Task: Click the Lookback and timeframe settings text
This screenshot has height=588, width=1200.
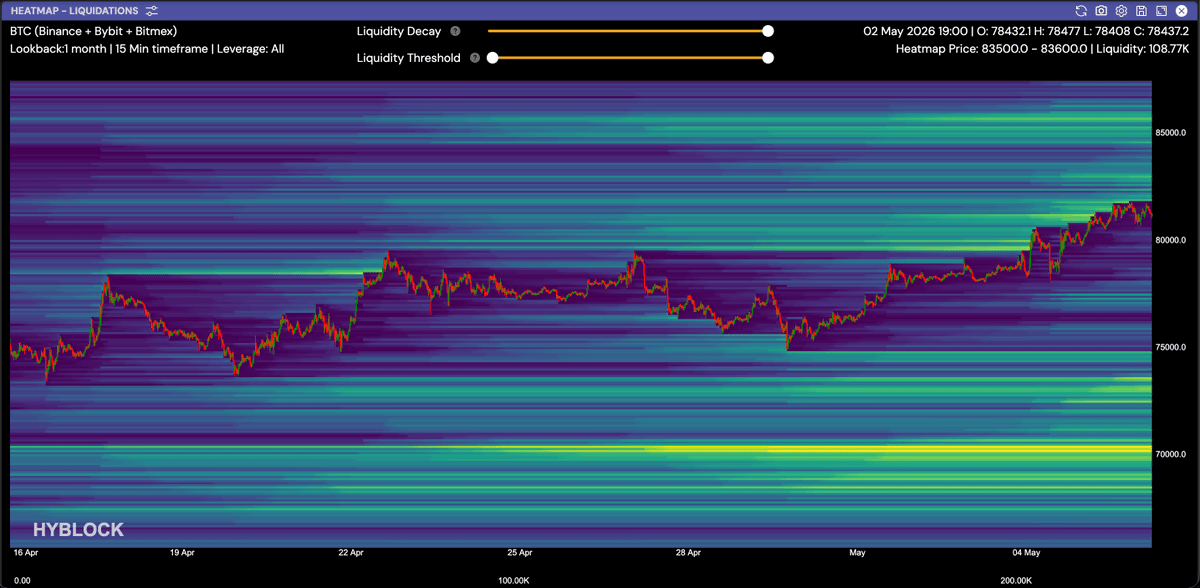Action: coord(147,48)
